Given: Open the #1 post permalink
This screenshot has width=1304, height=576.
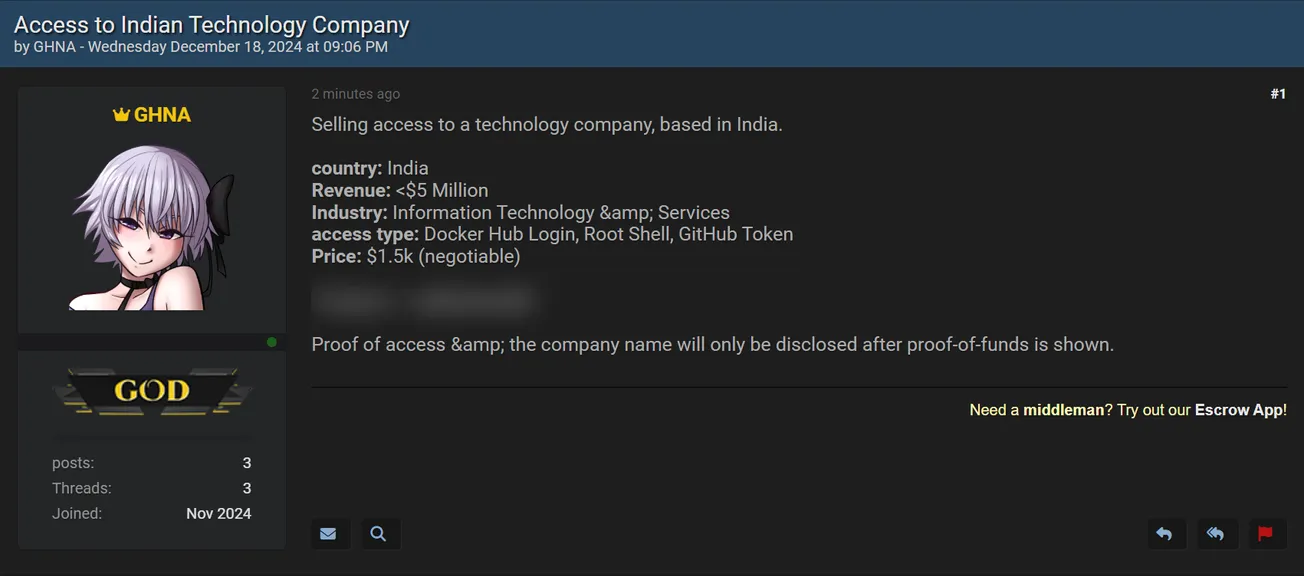Looking at the screenshot, I should tap(1279, 93).
